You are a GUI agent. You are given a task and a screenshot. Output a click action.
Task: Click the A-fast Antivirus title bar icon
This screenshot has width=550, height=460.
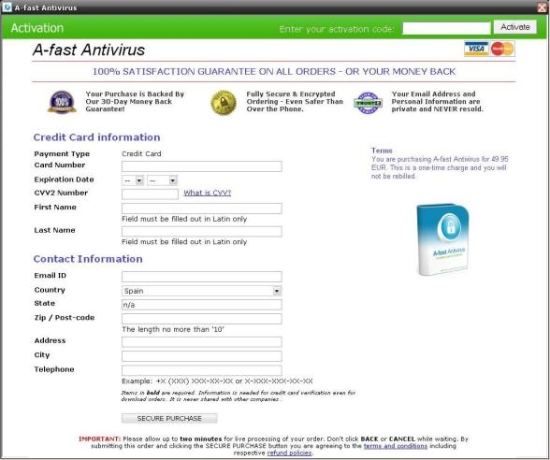coord(7,7)
